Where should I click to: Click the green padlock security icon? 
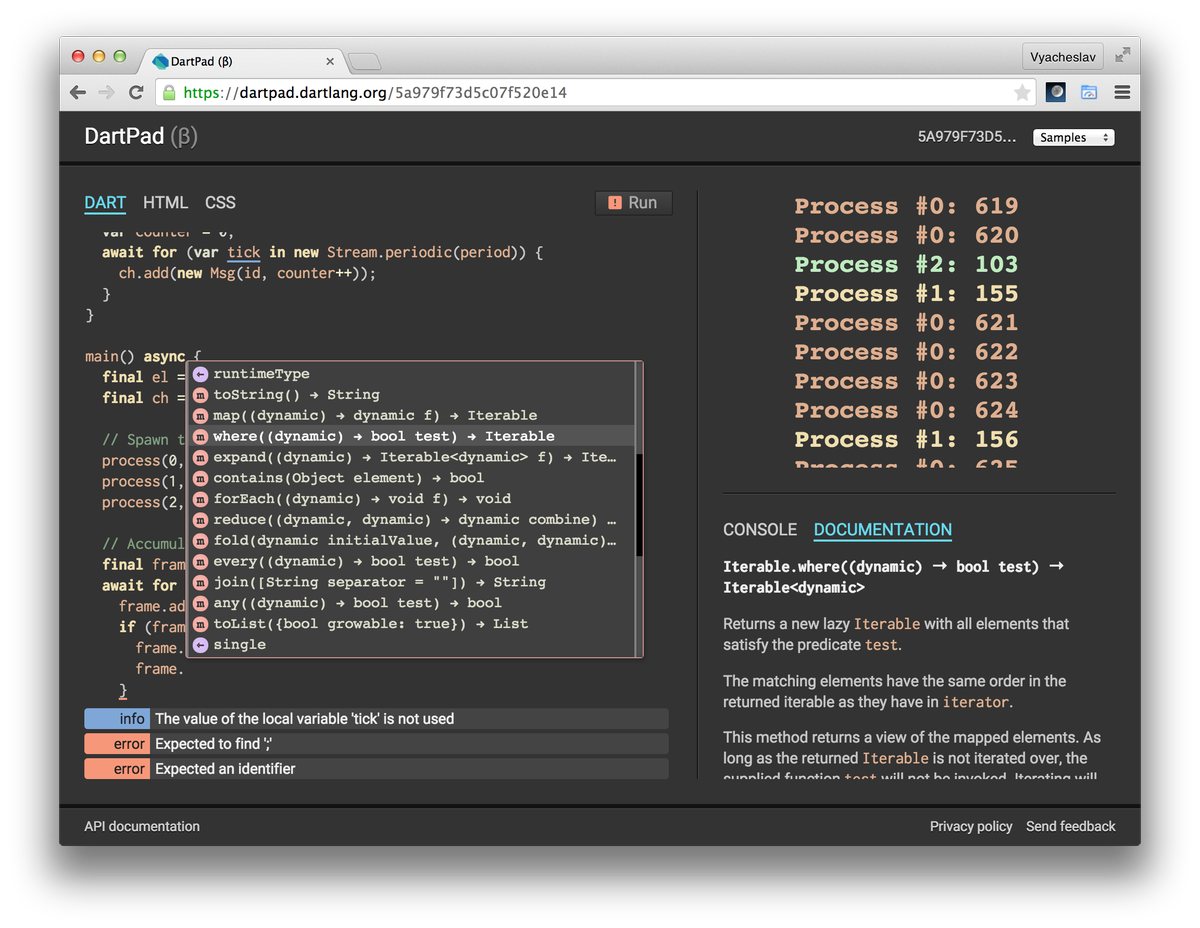[x=169, y=92]
